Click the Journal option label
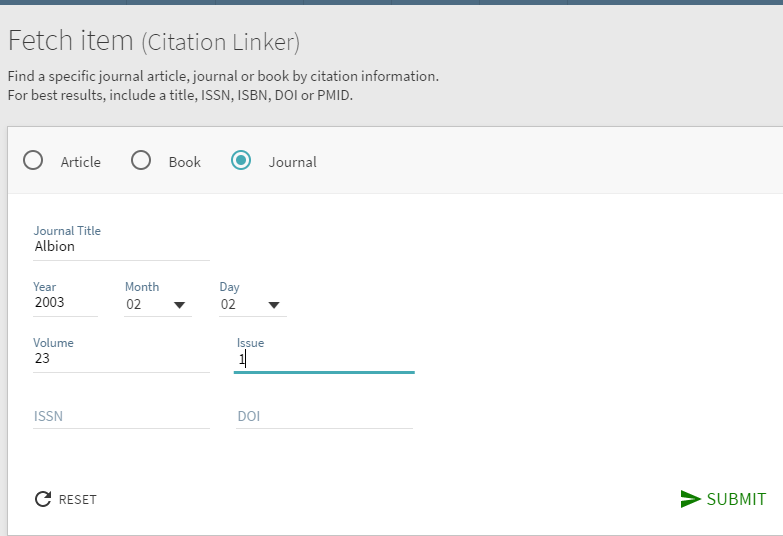The width and height of the screenshot is (783, 536). [x=292, y=162]
